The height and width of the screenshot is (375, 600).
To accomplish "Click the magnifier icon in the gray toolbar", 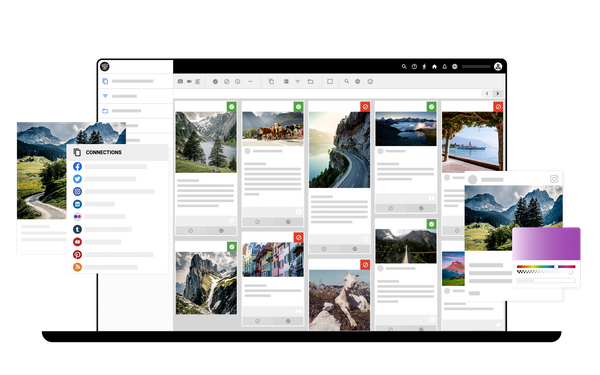I will [x=346, y=82].
